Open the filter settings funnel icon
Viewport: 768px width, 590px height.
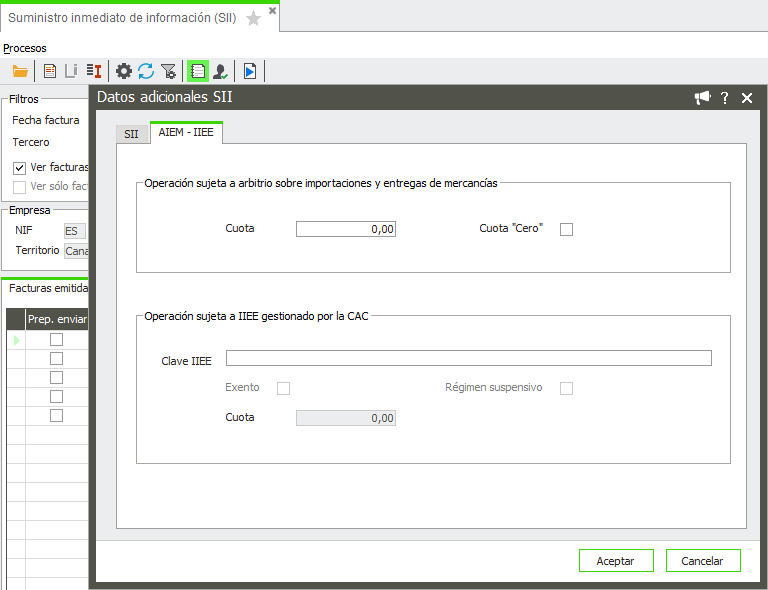click(x=168, y=71)
